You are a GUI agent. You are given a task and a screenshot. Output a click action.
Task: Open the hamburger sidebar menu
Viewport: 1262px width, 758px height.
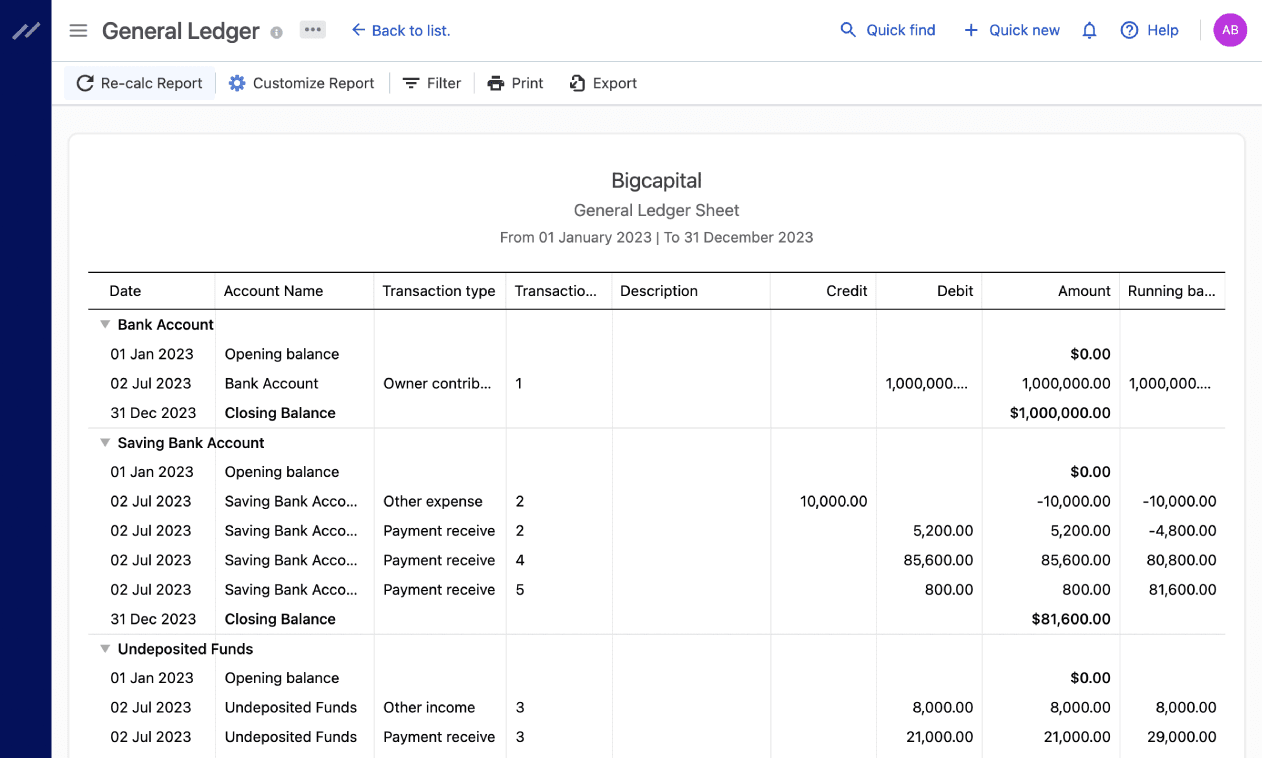click(78, 31)
